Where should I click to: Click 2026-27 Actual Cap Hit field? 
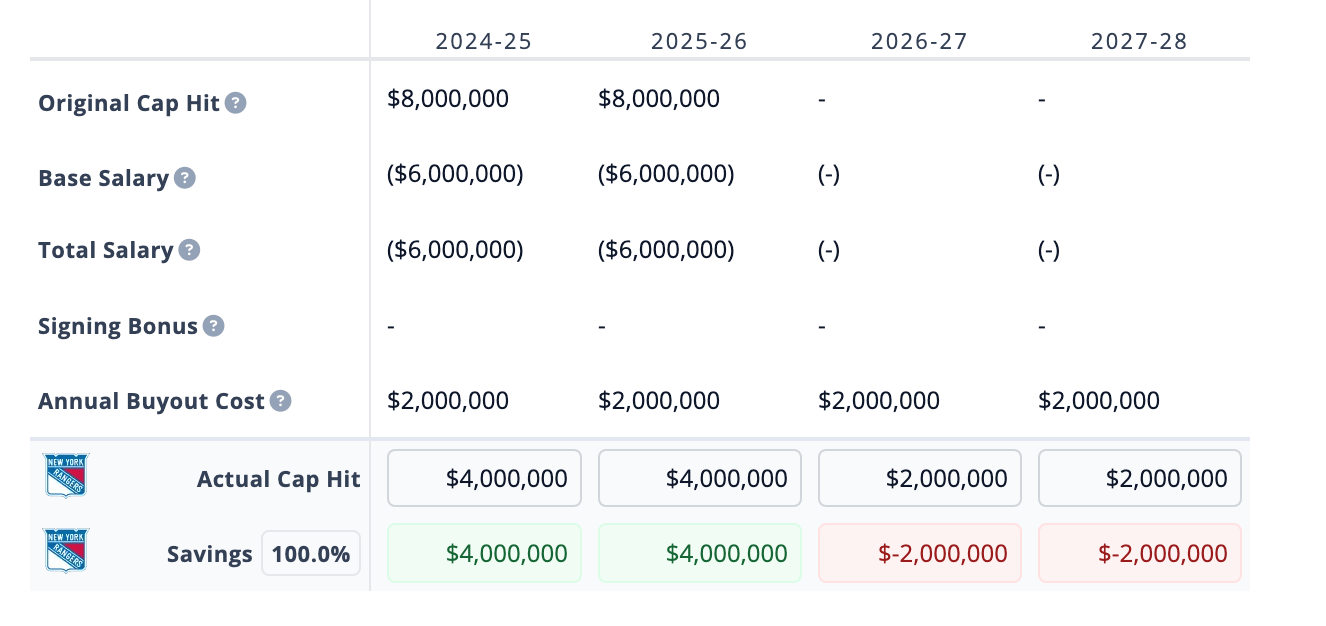(920, 478)
